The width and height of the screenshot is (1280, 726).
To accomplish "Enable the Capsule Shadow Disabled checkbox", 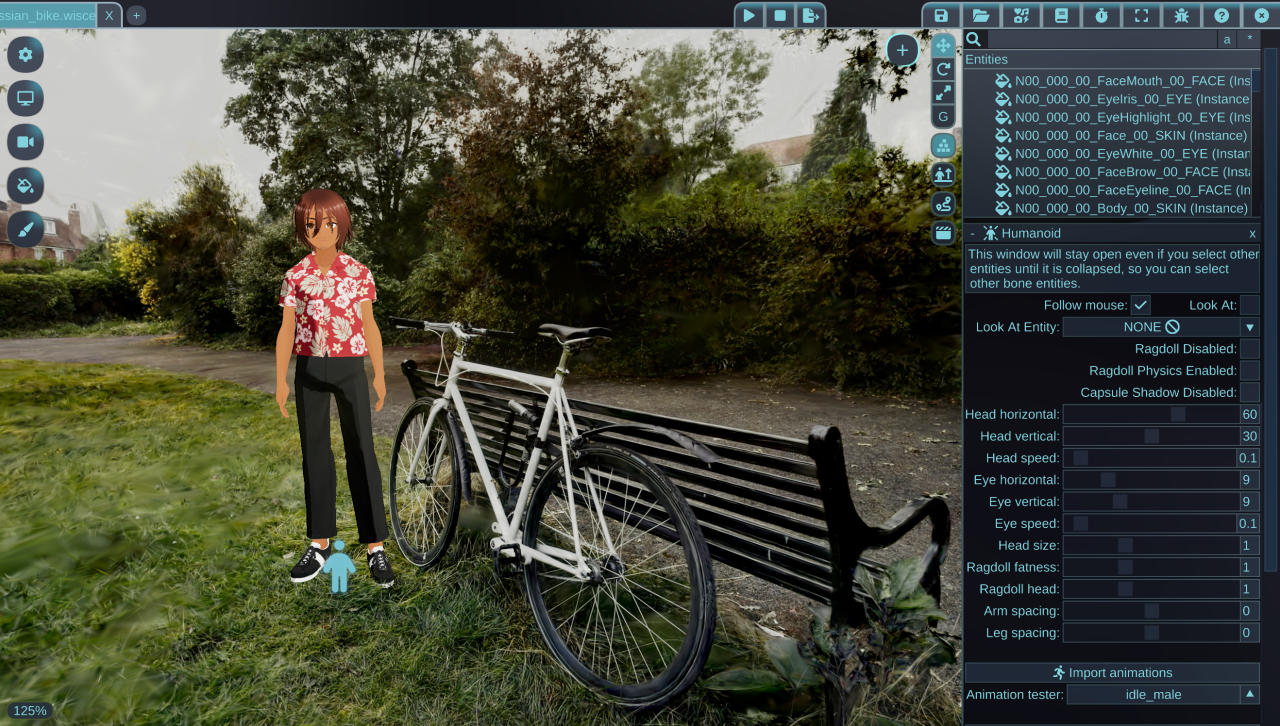I will click(1249, 393).
